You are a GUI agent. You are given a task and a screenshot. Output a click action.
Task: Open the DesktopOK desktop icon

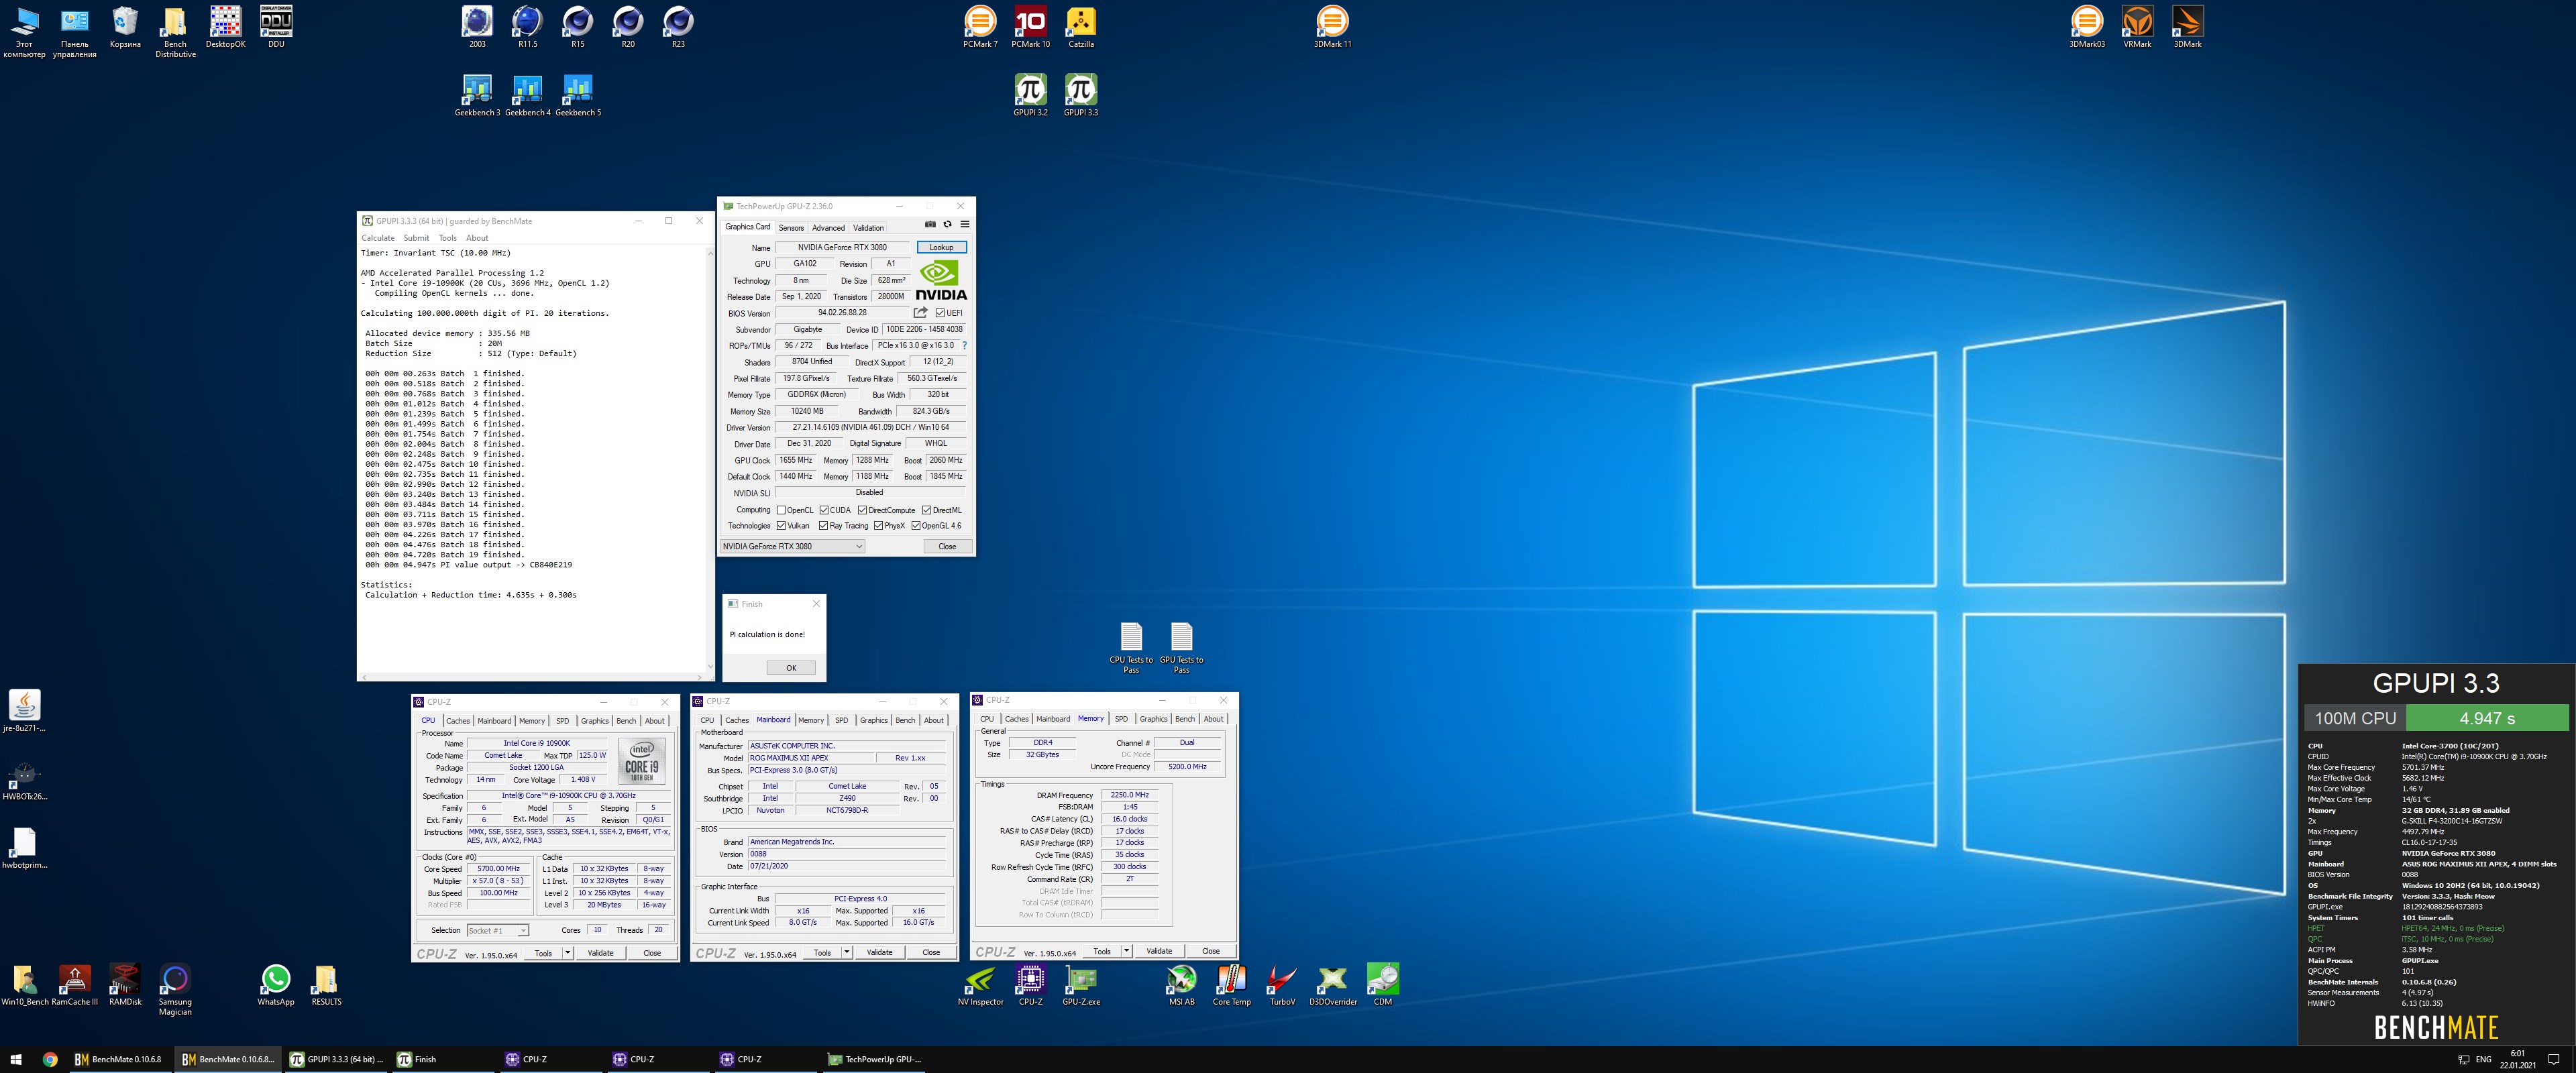225,28
